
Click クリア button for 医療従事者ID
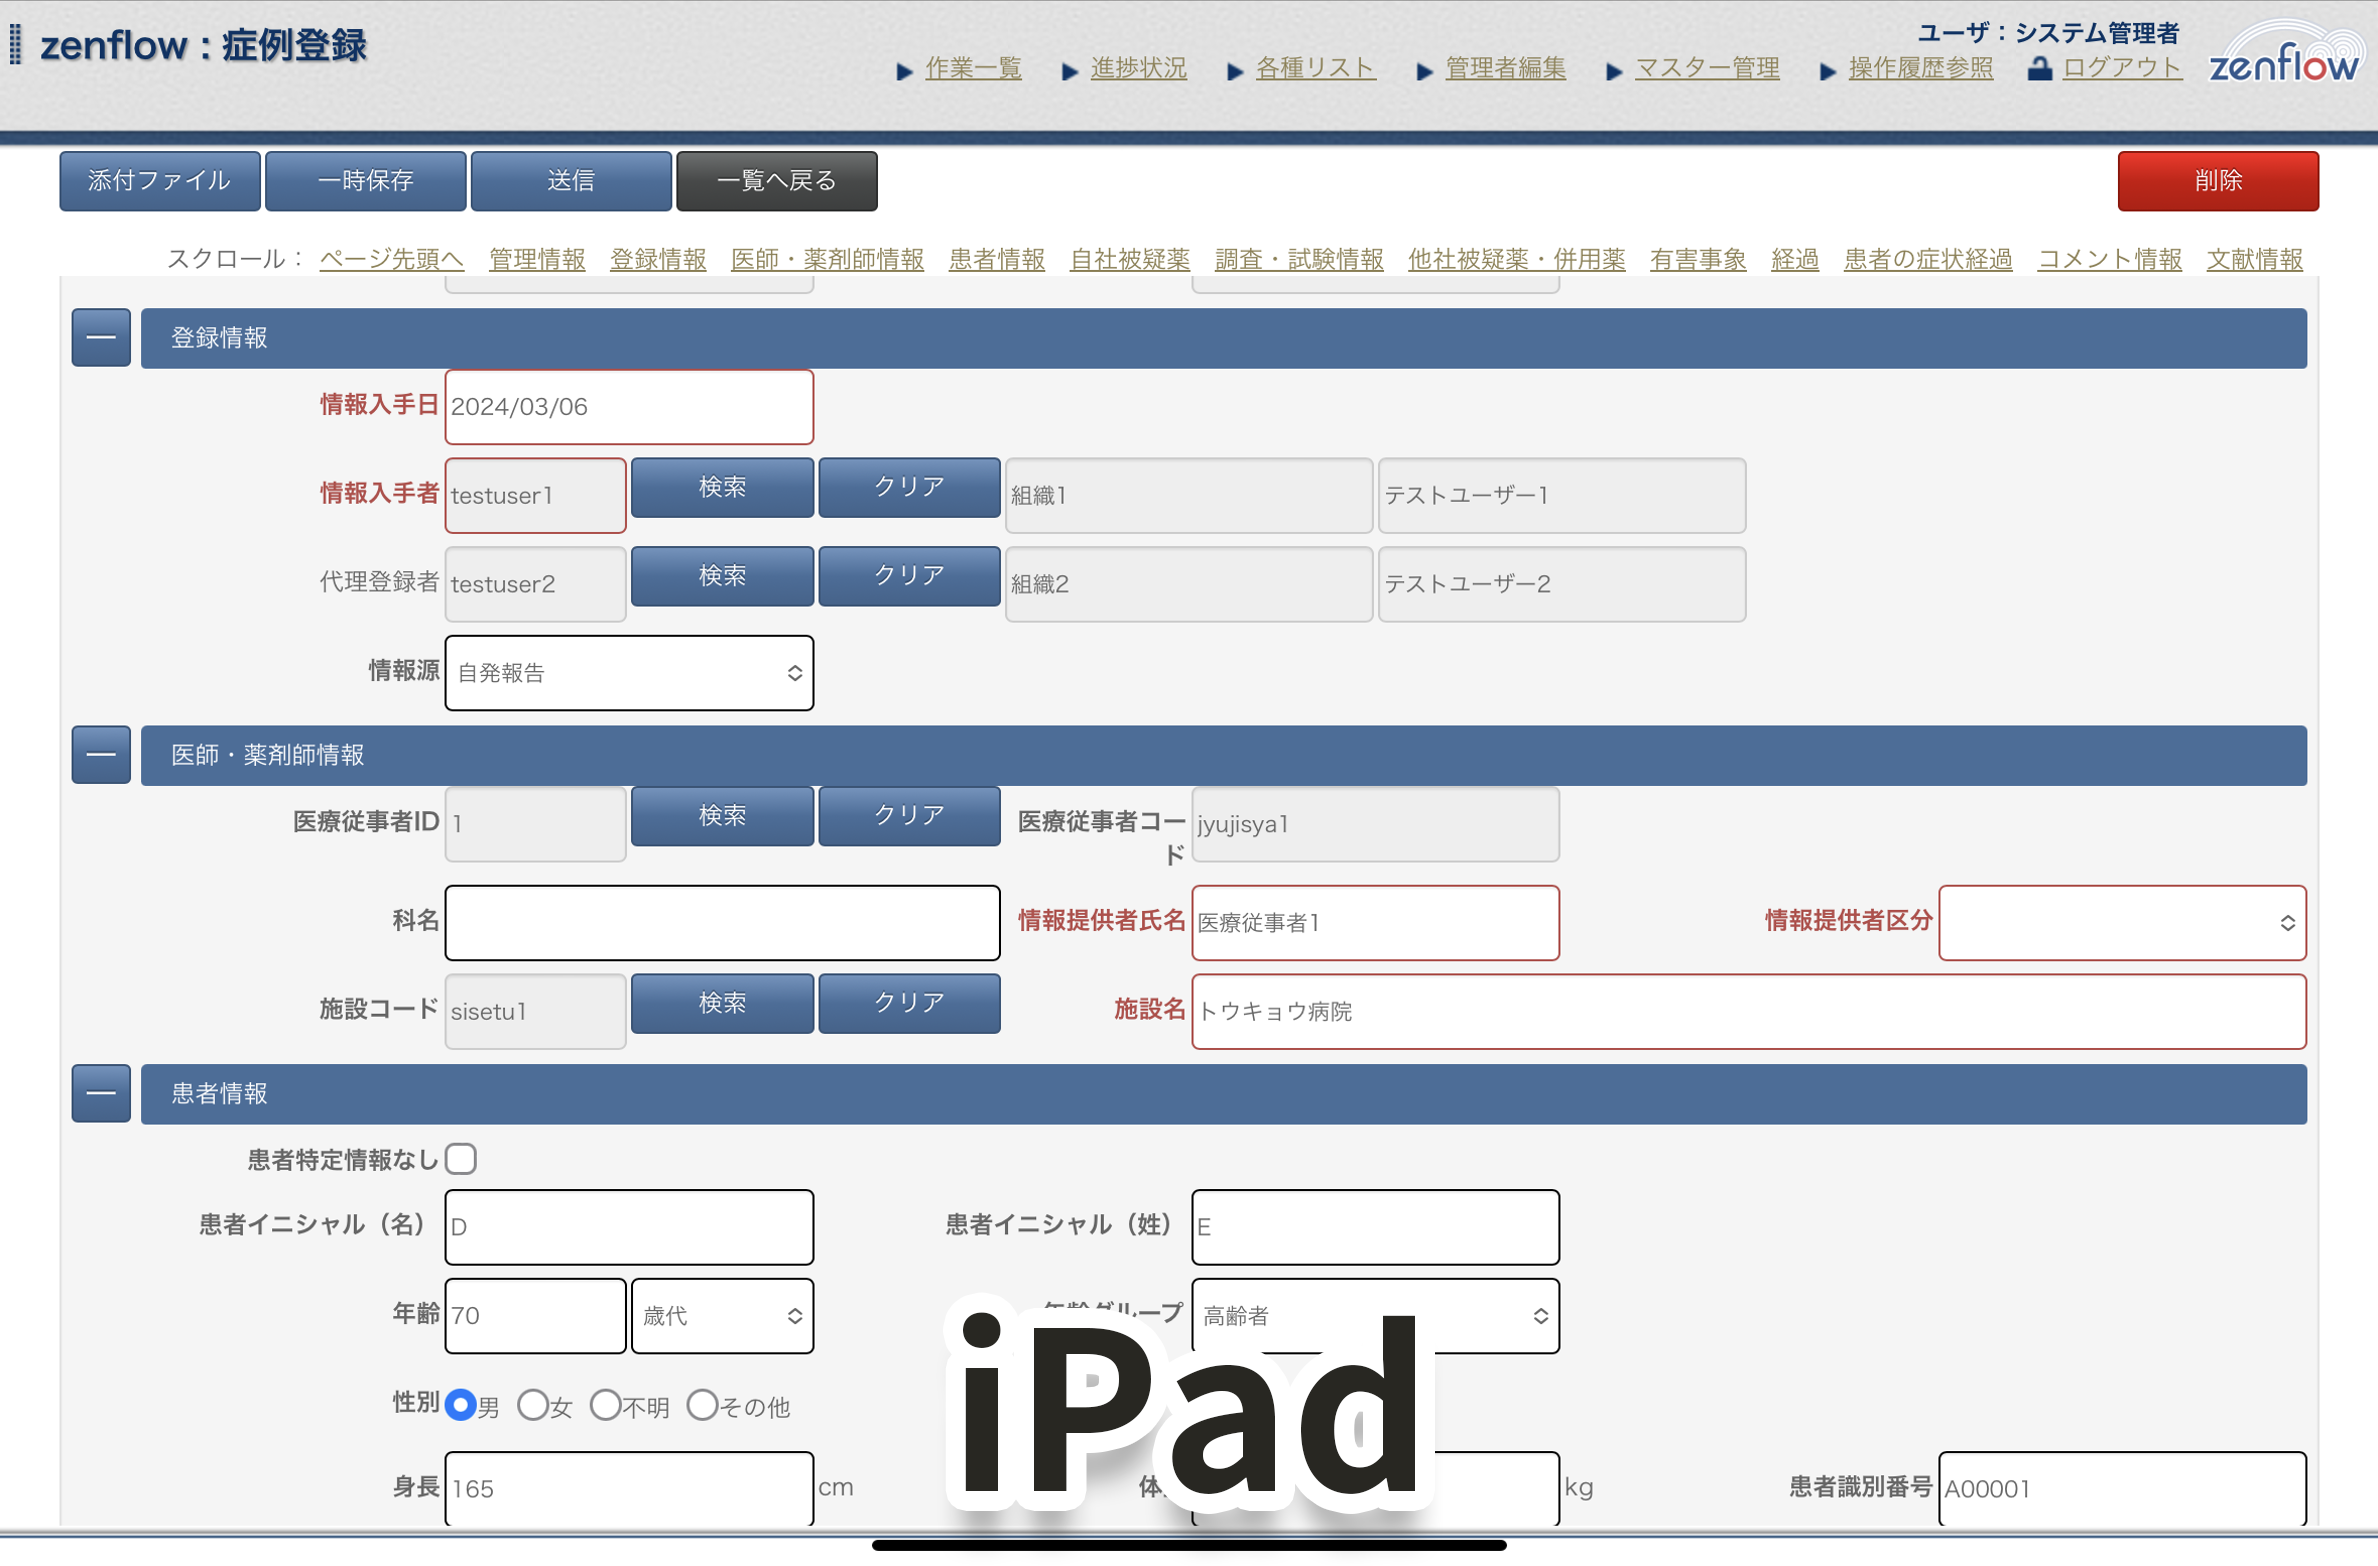[x=909, y=816]
